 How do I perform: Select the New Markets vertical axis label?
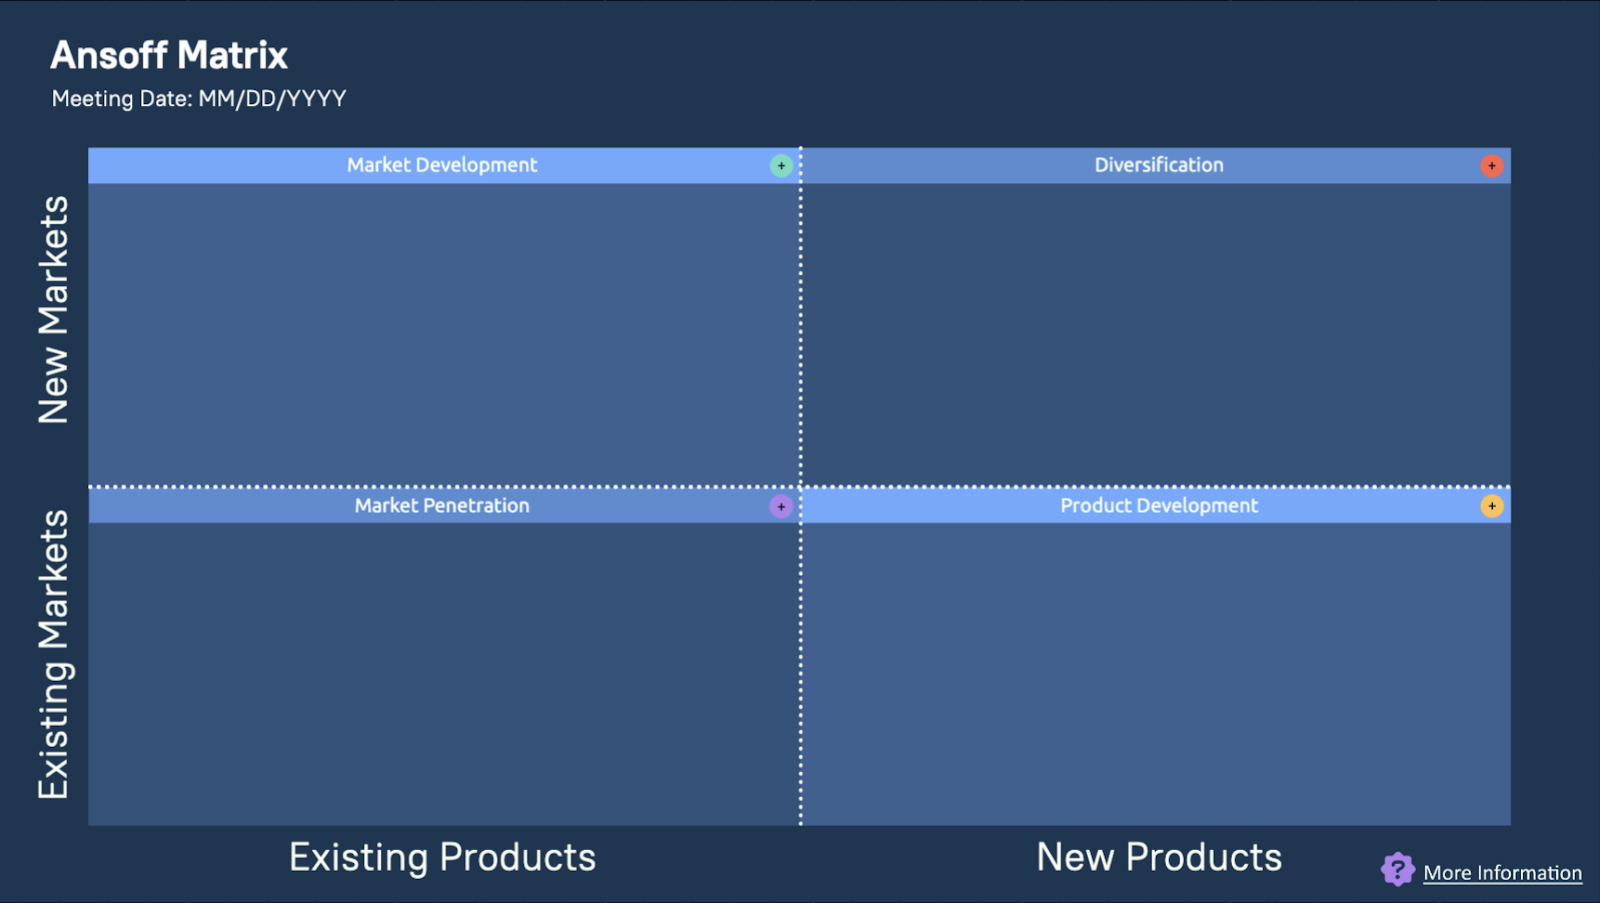[x=54, y=310]
